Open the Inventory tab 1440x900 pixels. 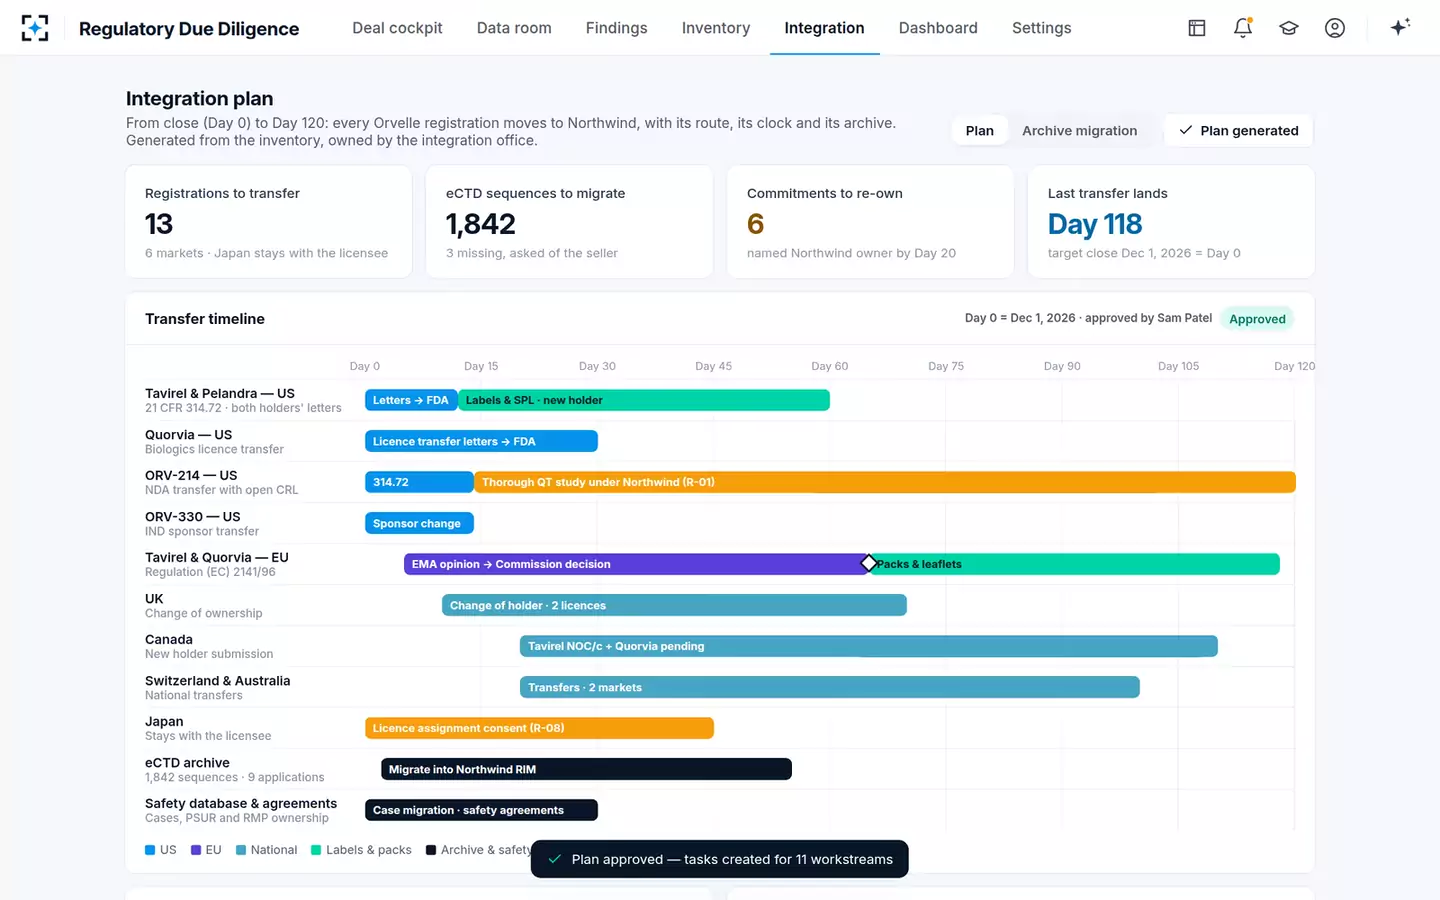716,28
